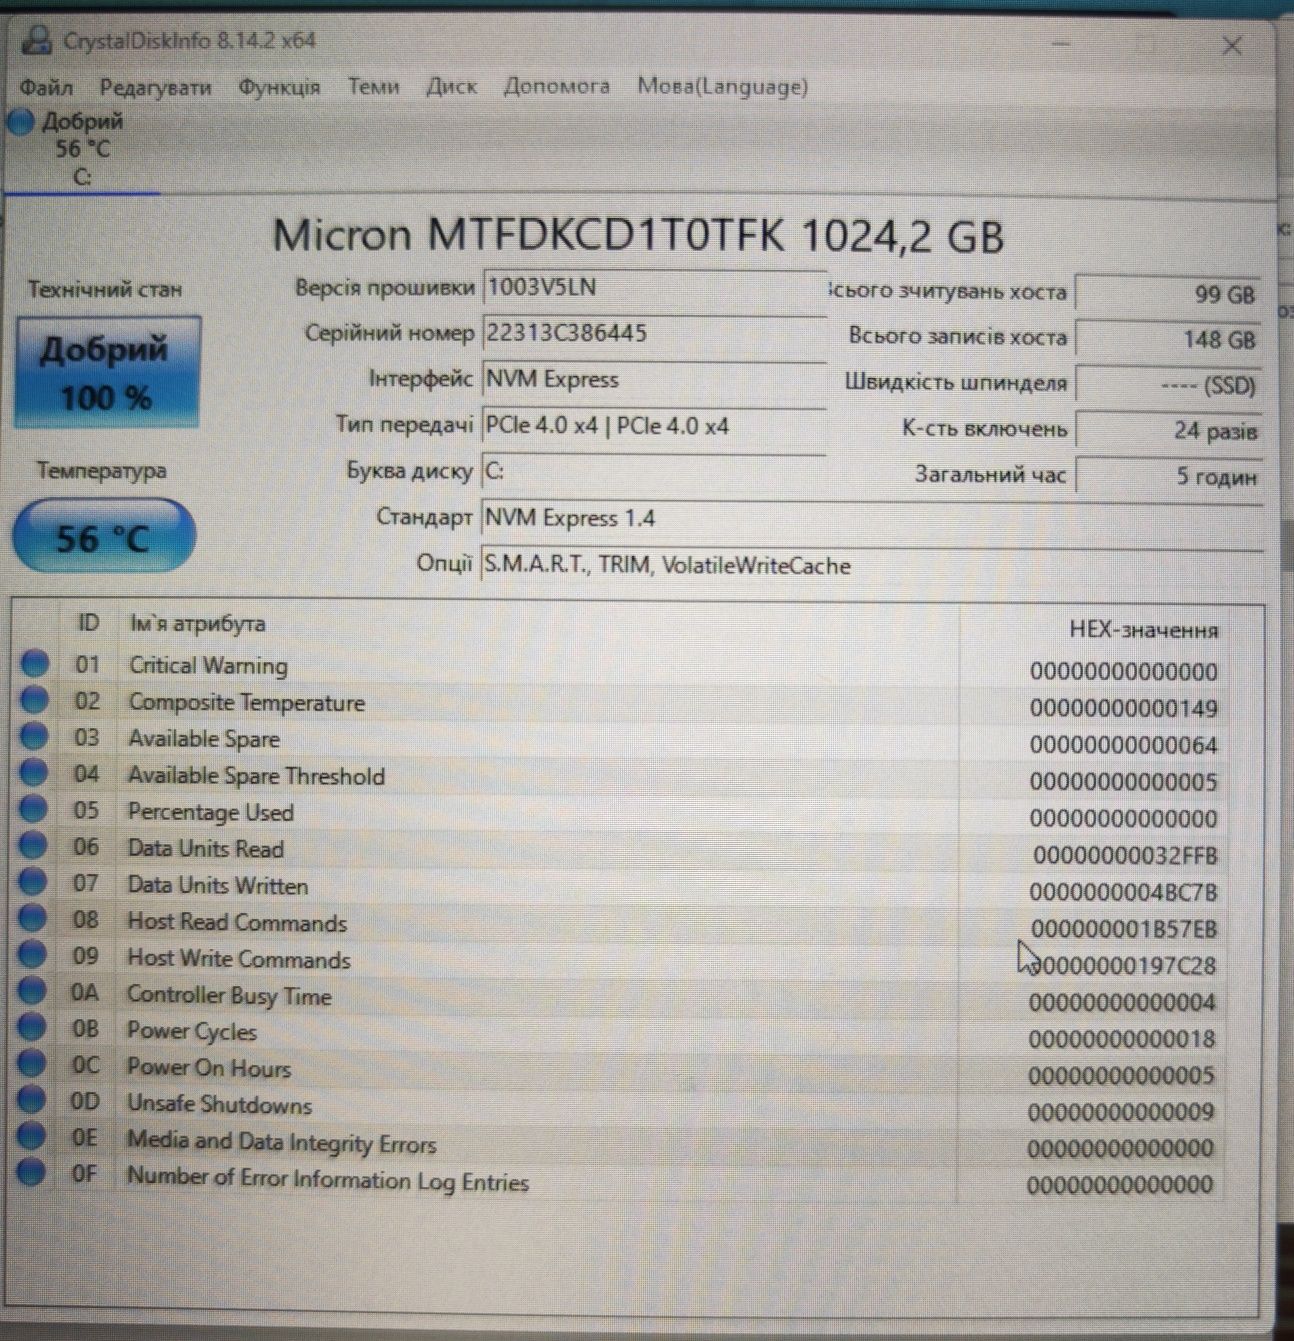The image size is (1294, 1341).
Task: Select the Controller Busy Time attribute name
Action: 228,995
